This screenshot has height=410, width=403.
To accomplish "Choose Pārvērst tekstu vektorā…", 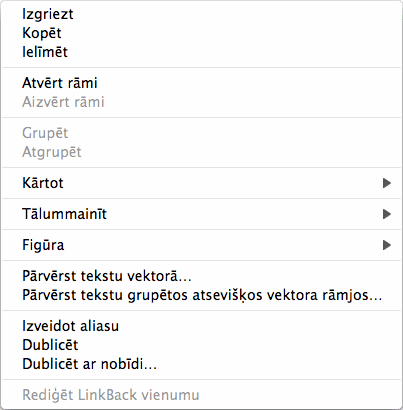I will (201, 276).
